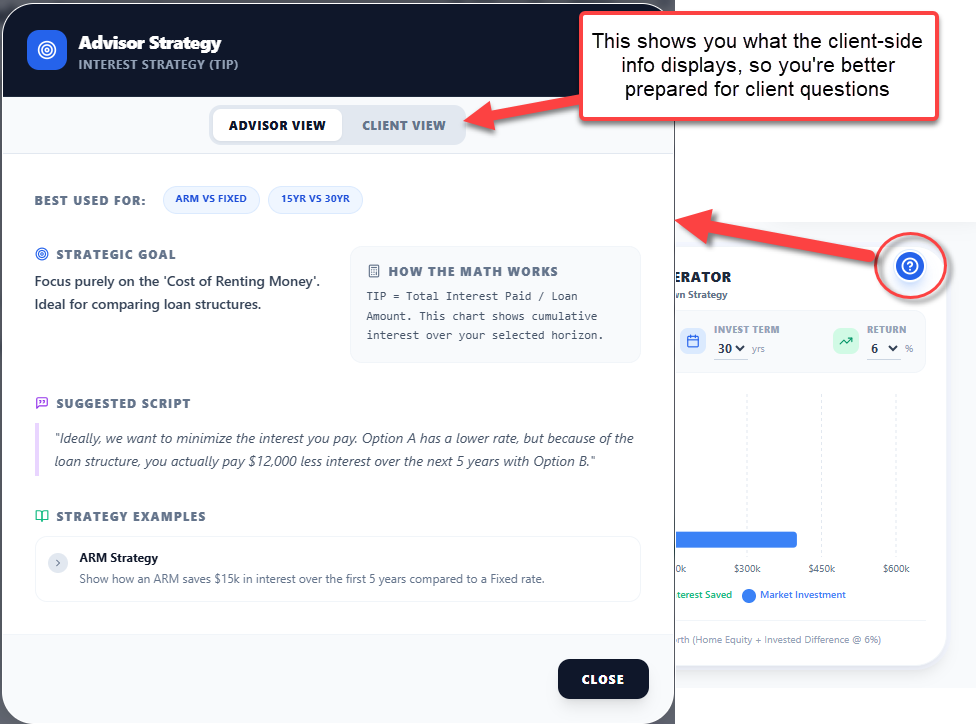Click the Invest Term calendar icon
Viewport: 977px width, 724px height.
click(x=693, y=341)
